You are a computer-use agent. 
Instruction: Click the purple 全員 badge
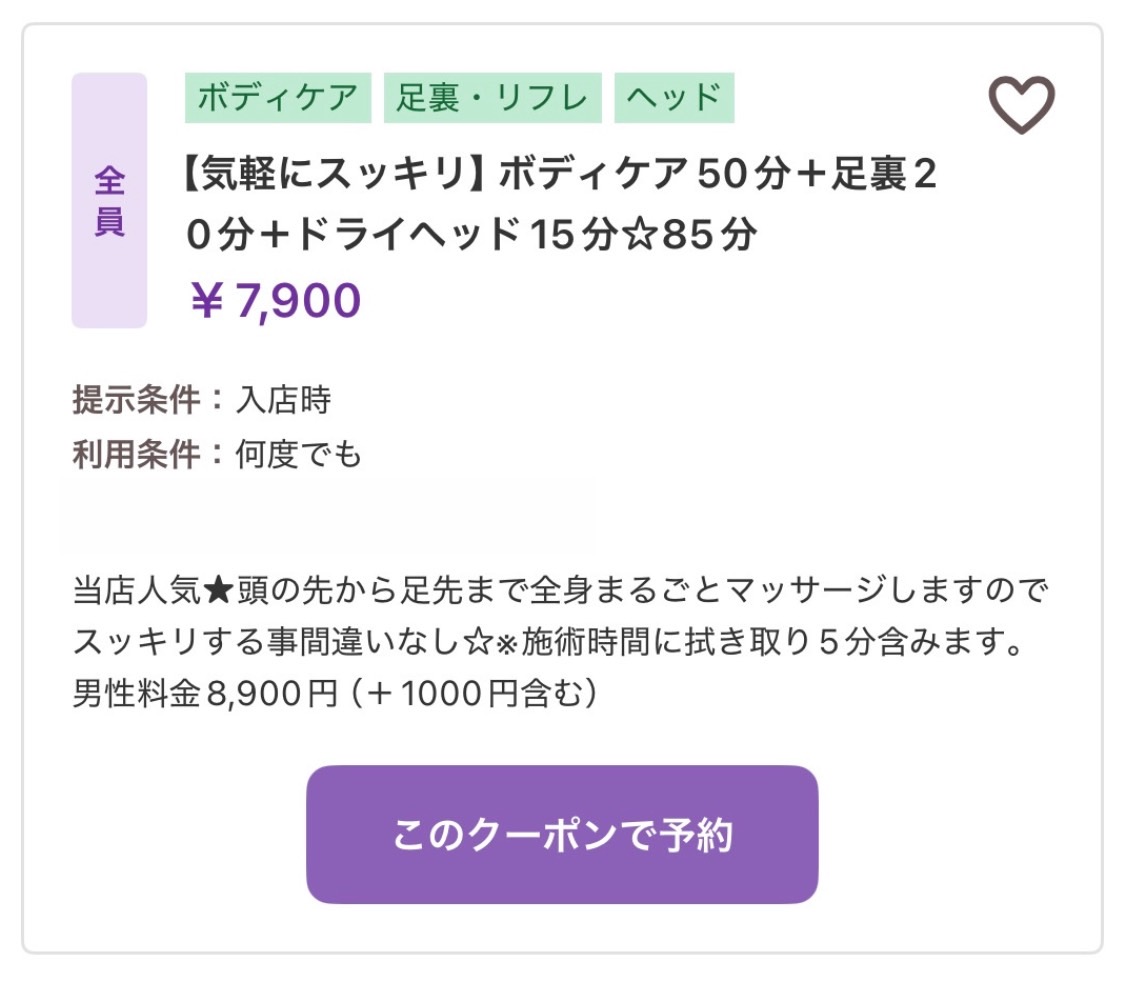[109, 200]
